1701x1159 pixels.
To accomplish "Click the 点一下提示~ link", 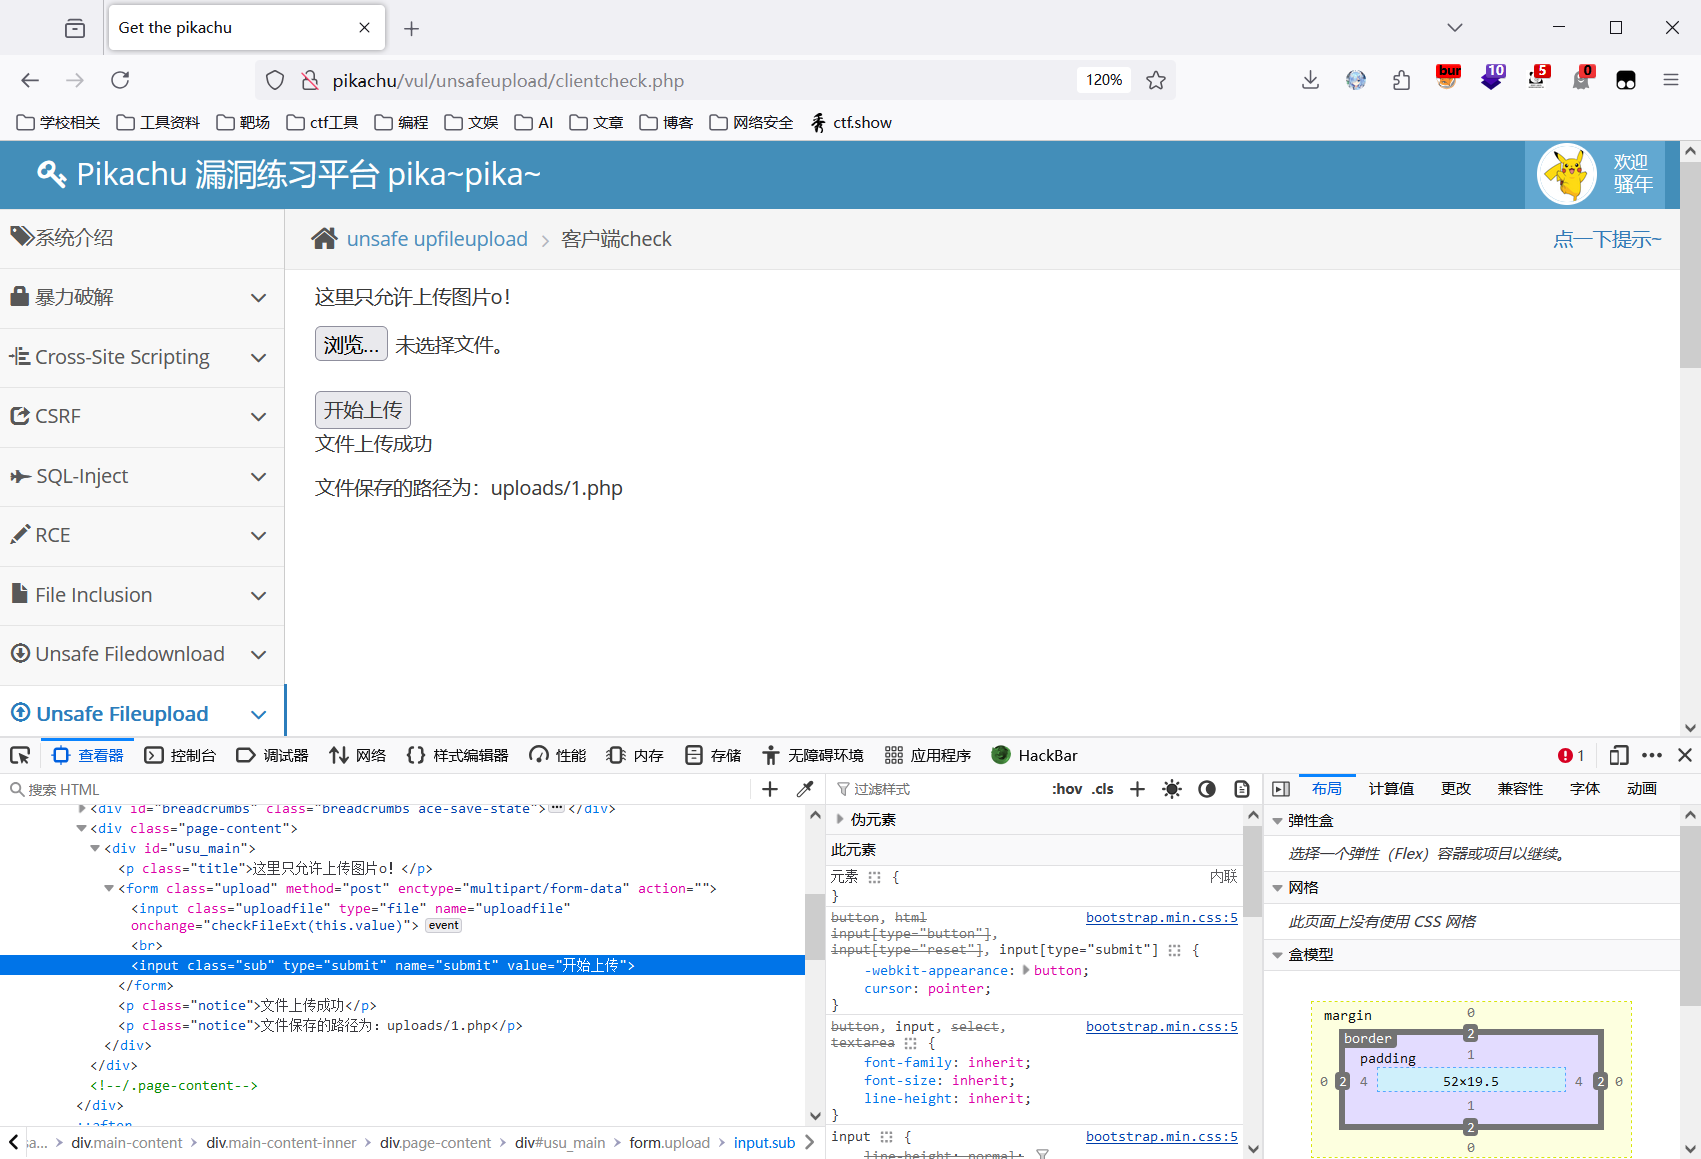I will [x=1607, y=239].
